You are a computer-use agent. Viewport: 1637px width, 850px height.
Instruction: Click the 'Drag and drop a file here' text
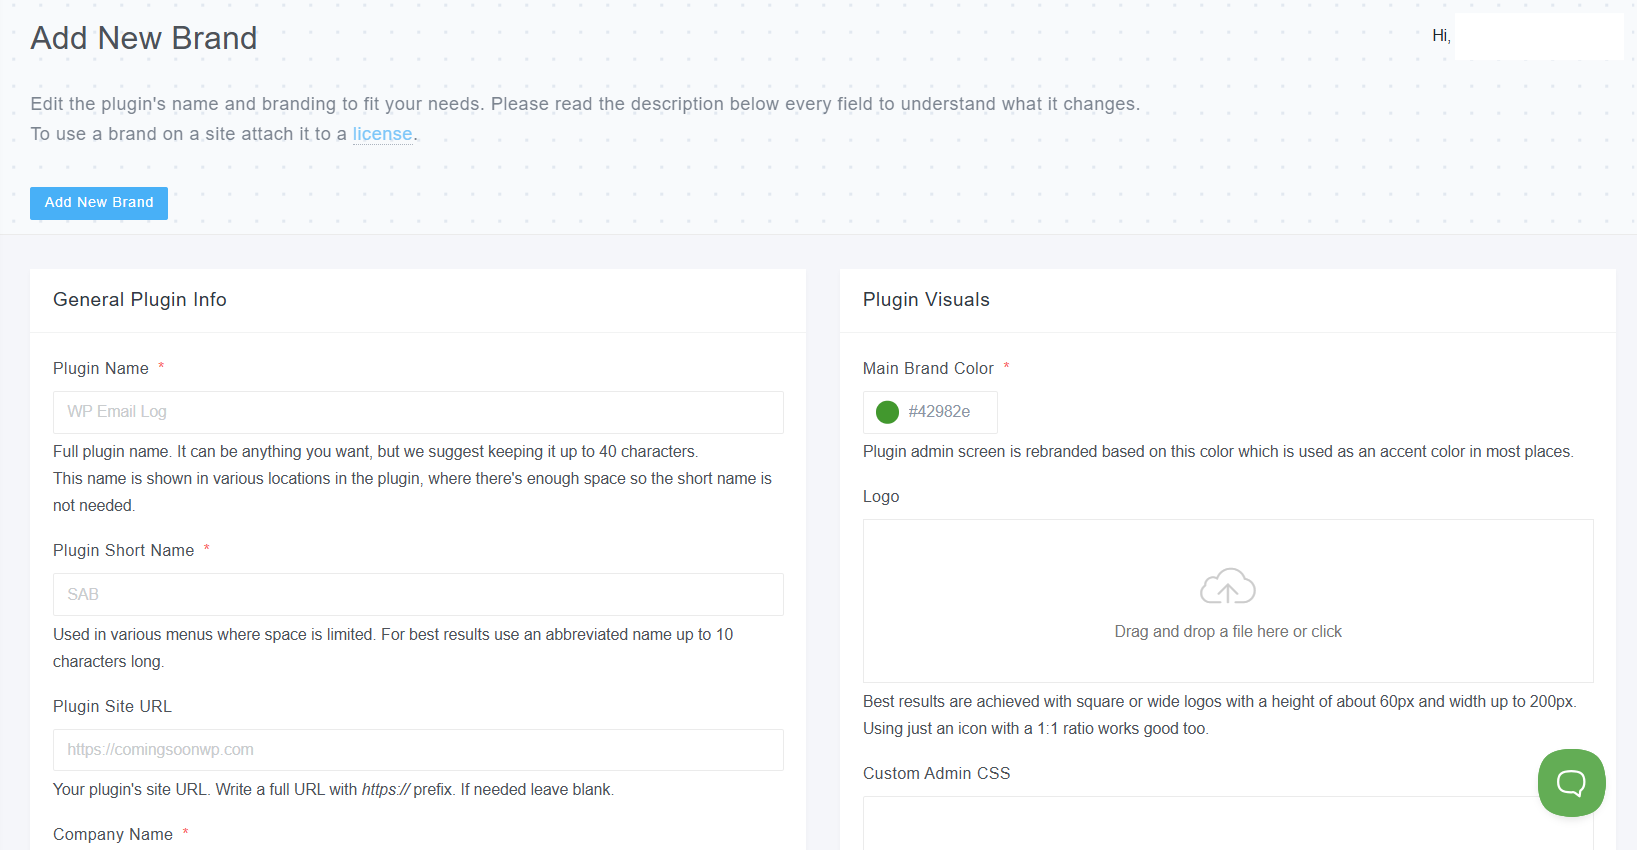pos(1227,632)
